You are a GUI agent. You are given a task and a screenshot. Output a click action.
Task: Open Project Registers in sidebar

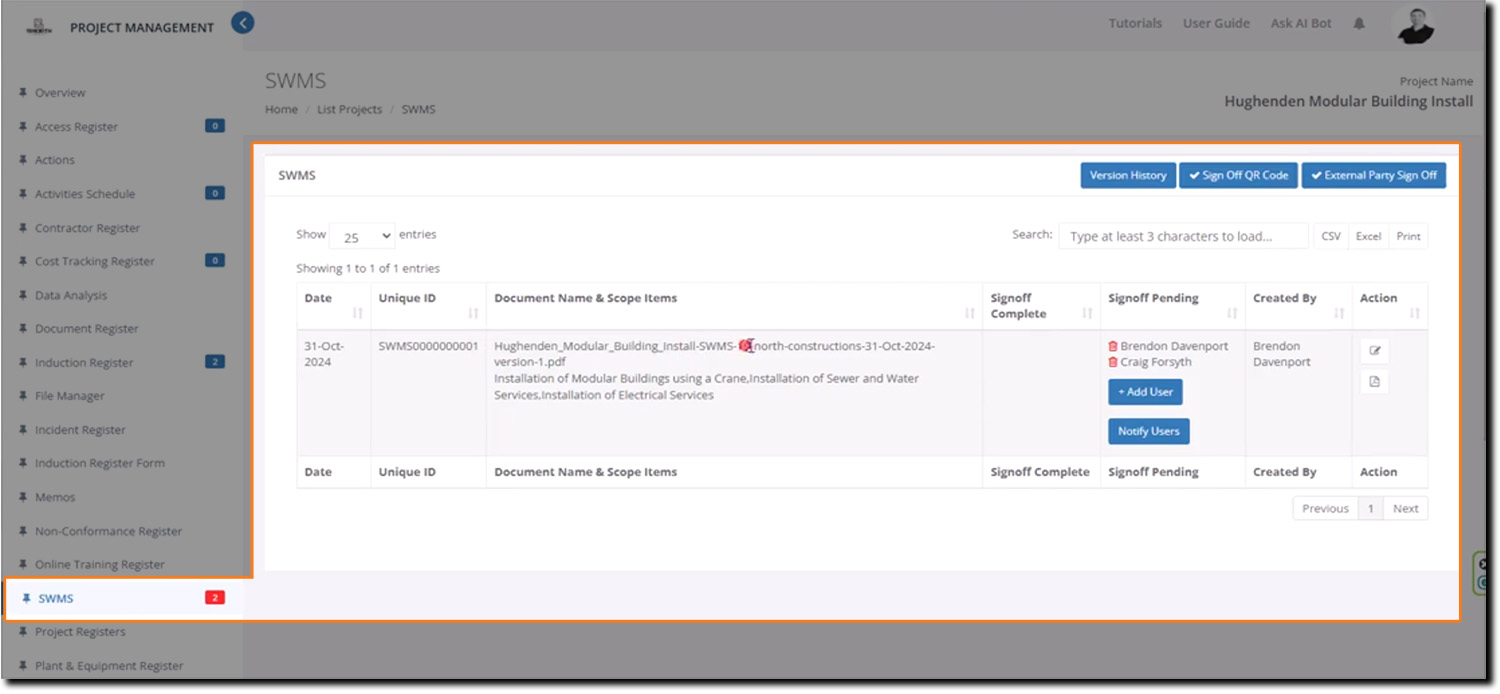point(80,632)
